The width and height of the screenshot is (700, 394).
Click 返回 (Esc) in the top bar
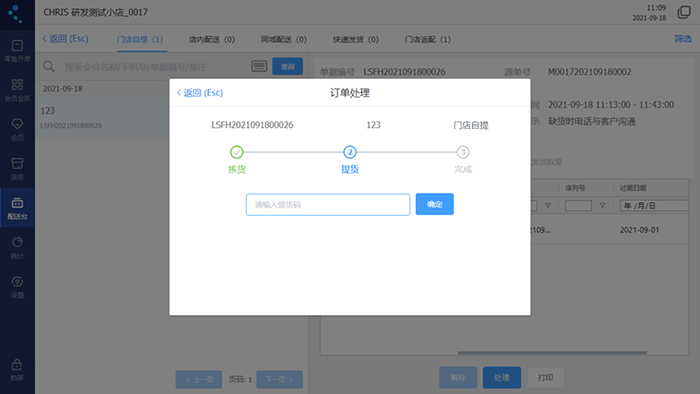(x=65, y=39)
